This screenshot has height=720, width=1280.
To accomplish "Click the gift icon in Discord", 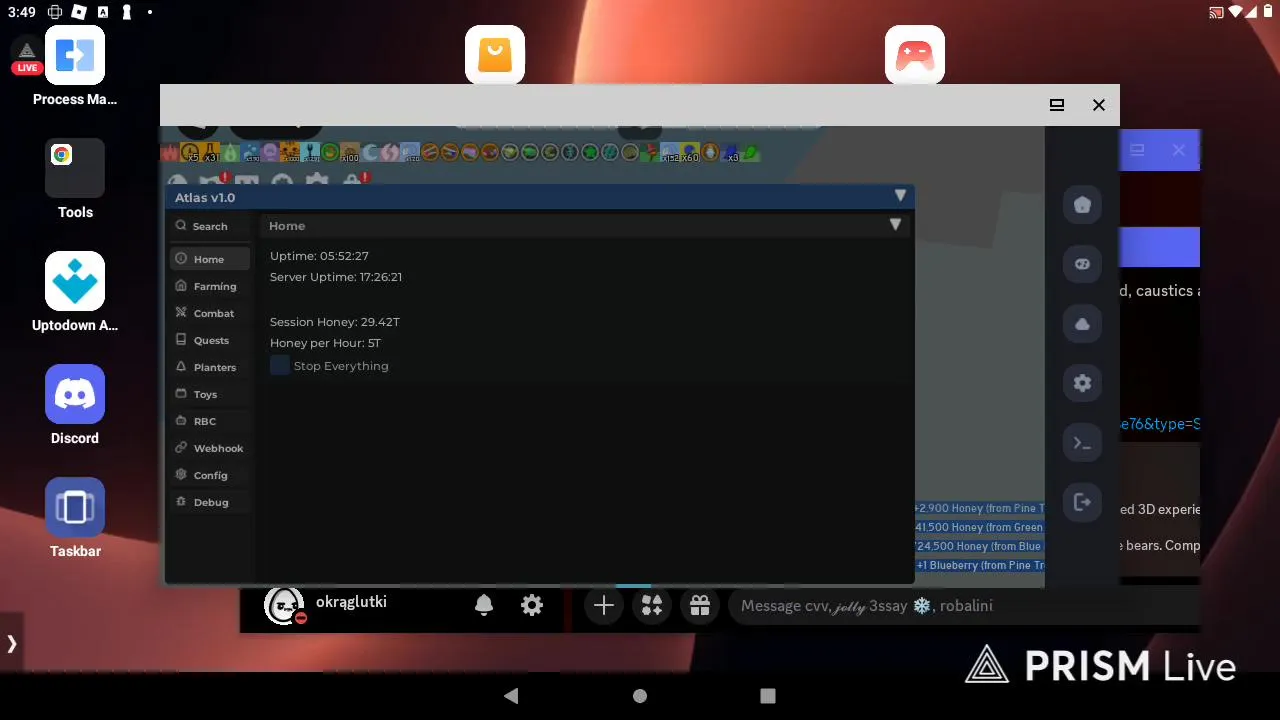I will pos(700,605).
